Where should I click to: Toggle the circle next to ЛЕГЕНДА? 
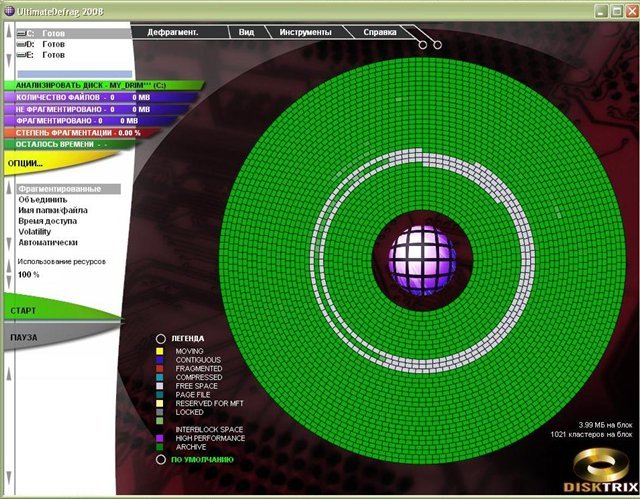161,339
